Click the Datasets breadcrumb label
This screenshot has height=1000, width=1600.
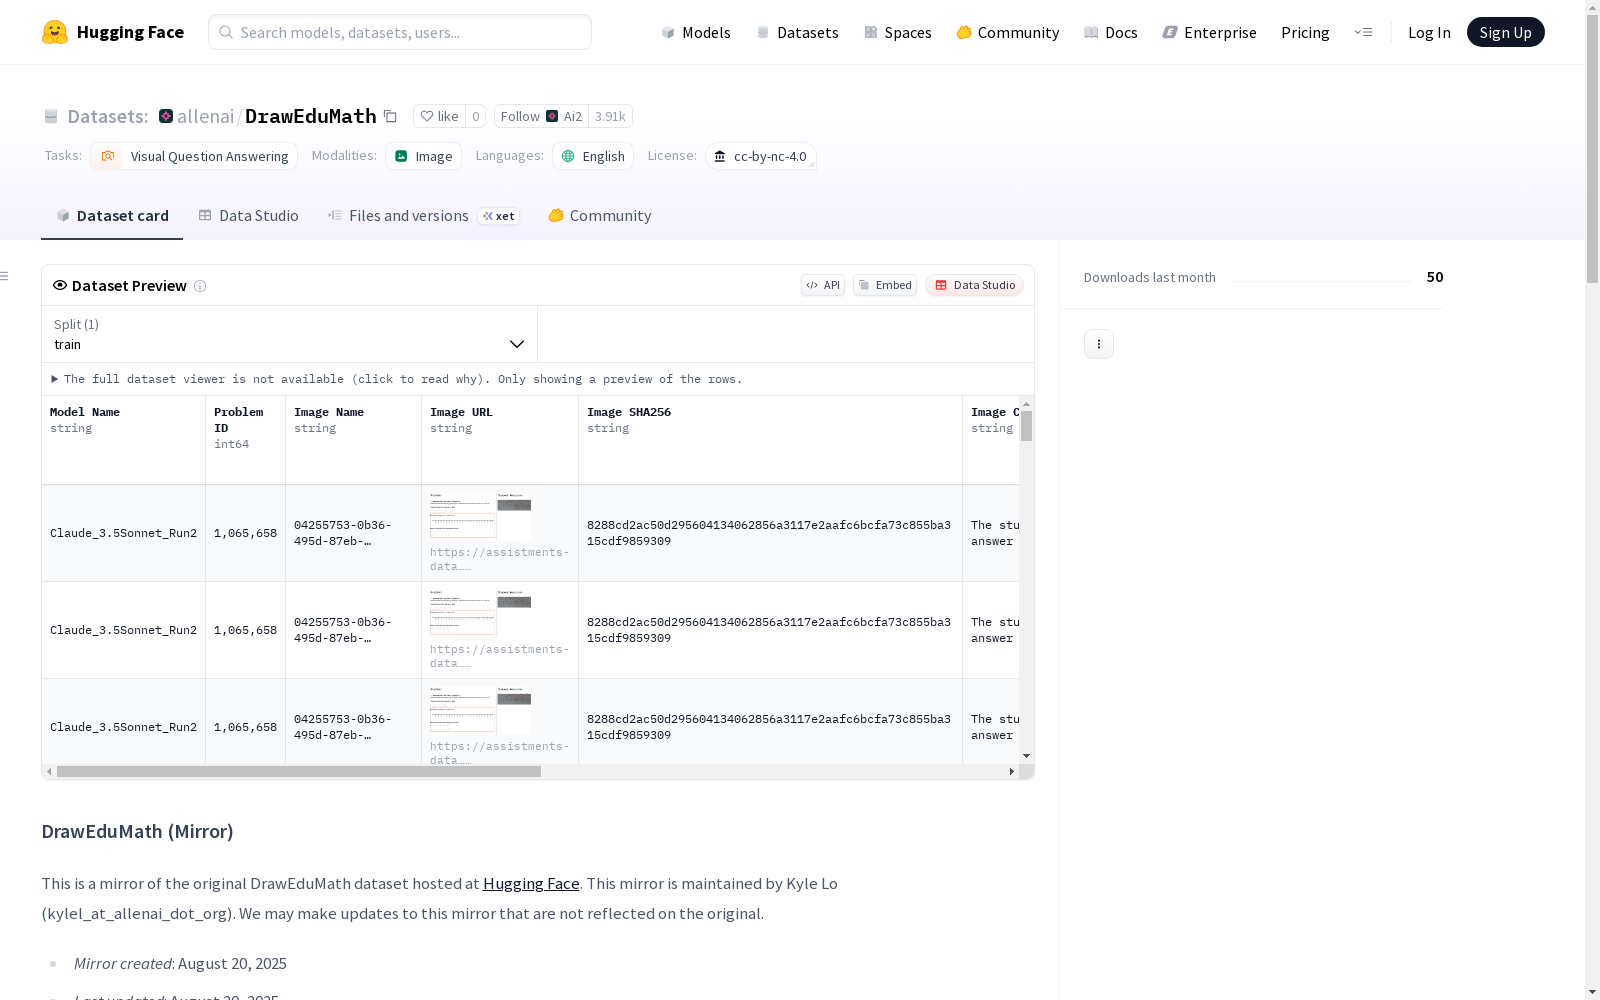(x=107, y=117)
